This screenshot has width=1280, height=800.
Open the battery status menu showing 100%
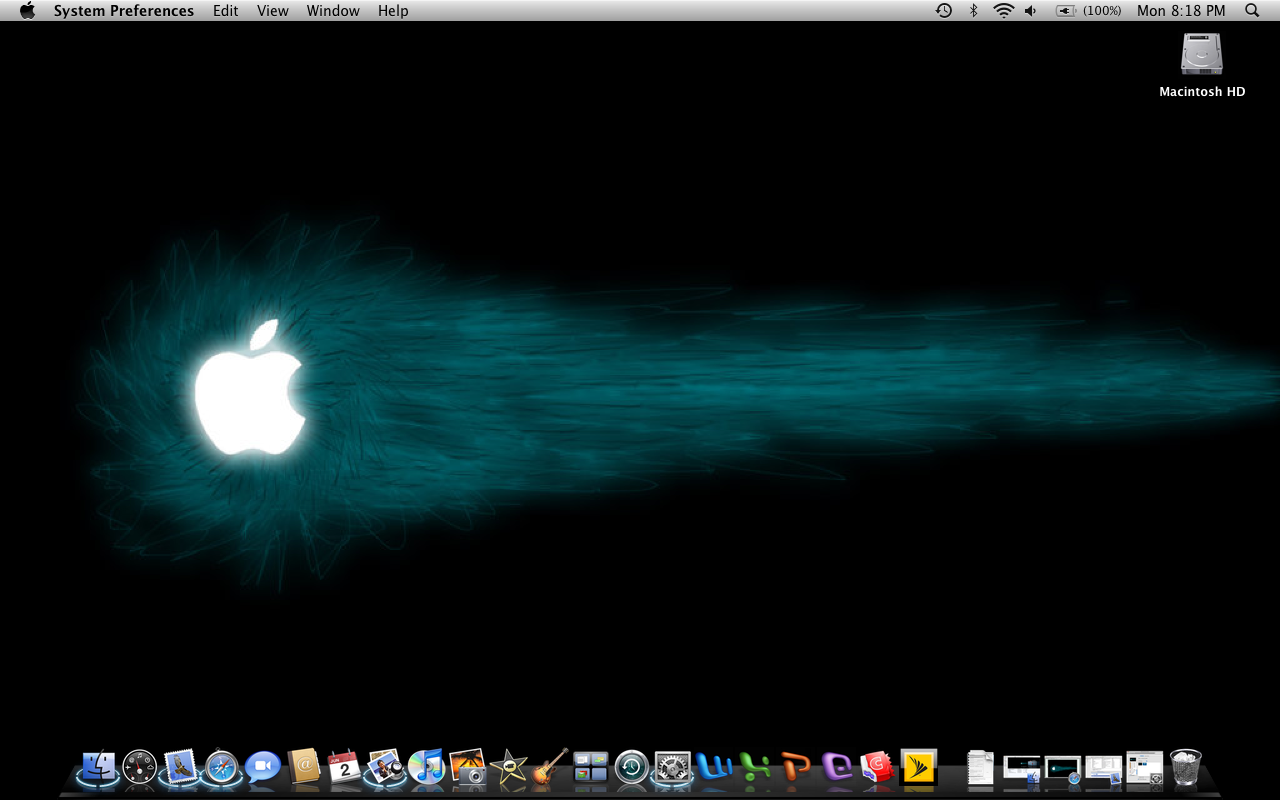click(1088, 10)
